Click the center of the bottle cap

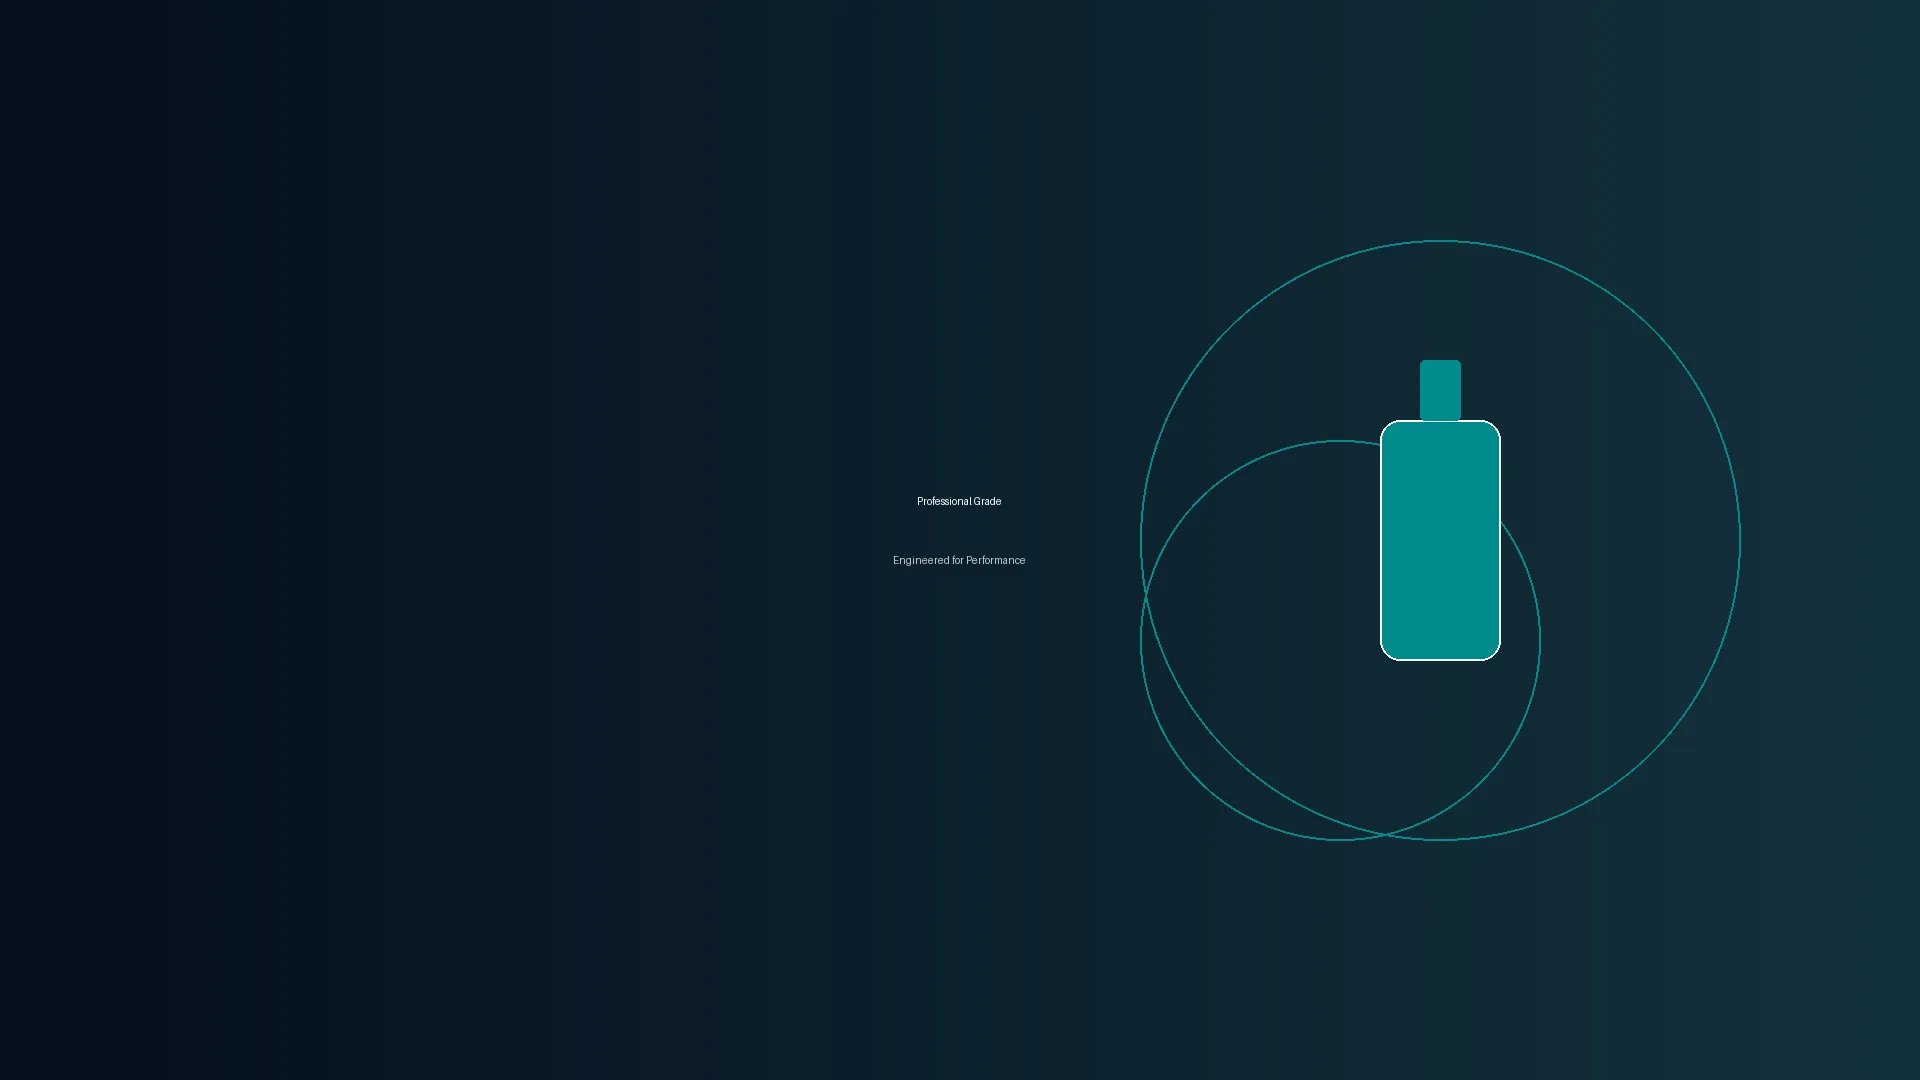(x=1440, y=390)
